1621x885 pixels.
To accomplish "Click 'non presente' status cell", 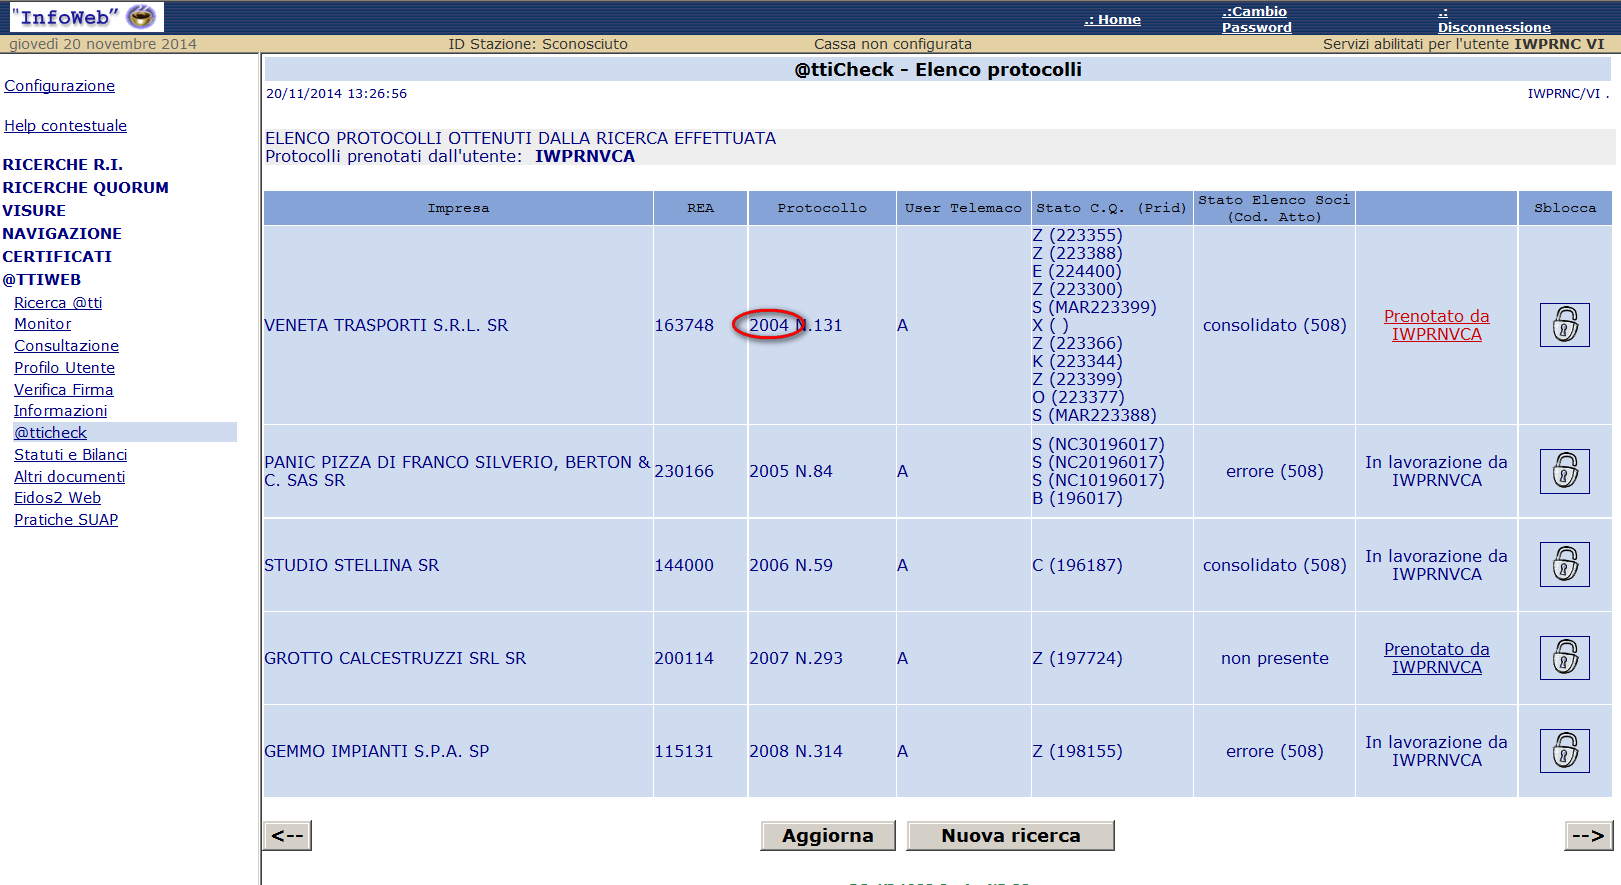I will [x=1274, y=658].
